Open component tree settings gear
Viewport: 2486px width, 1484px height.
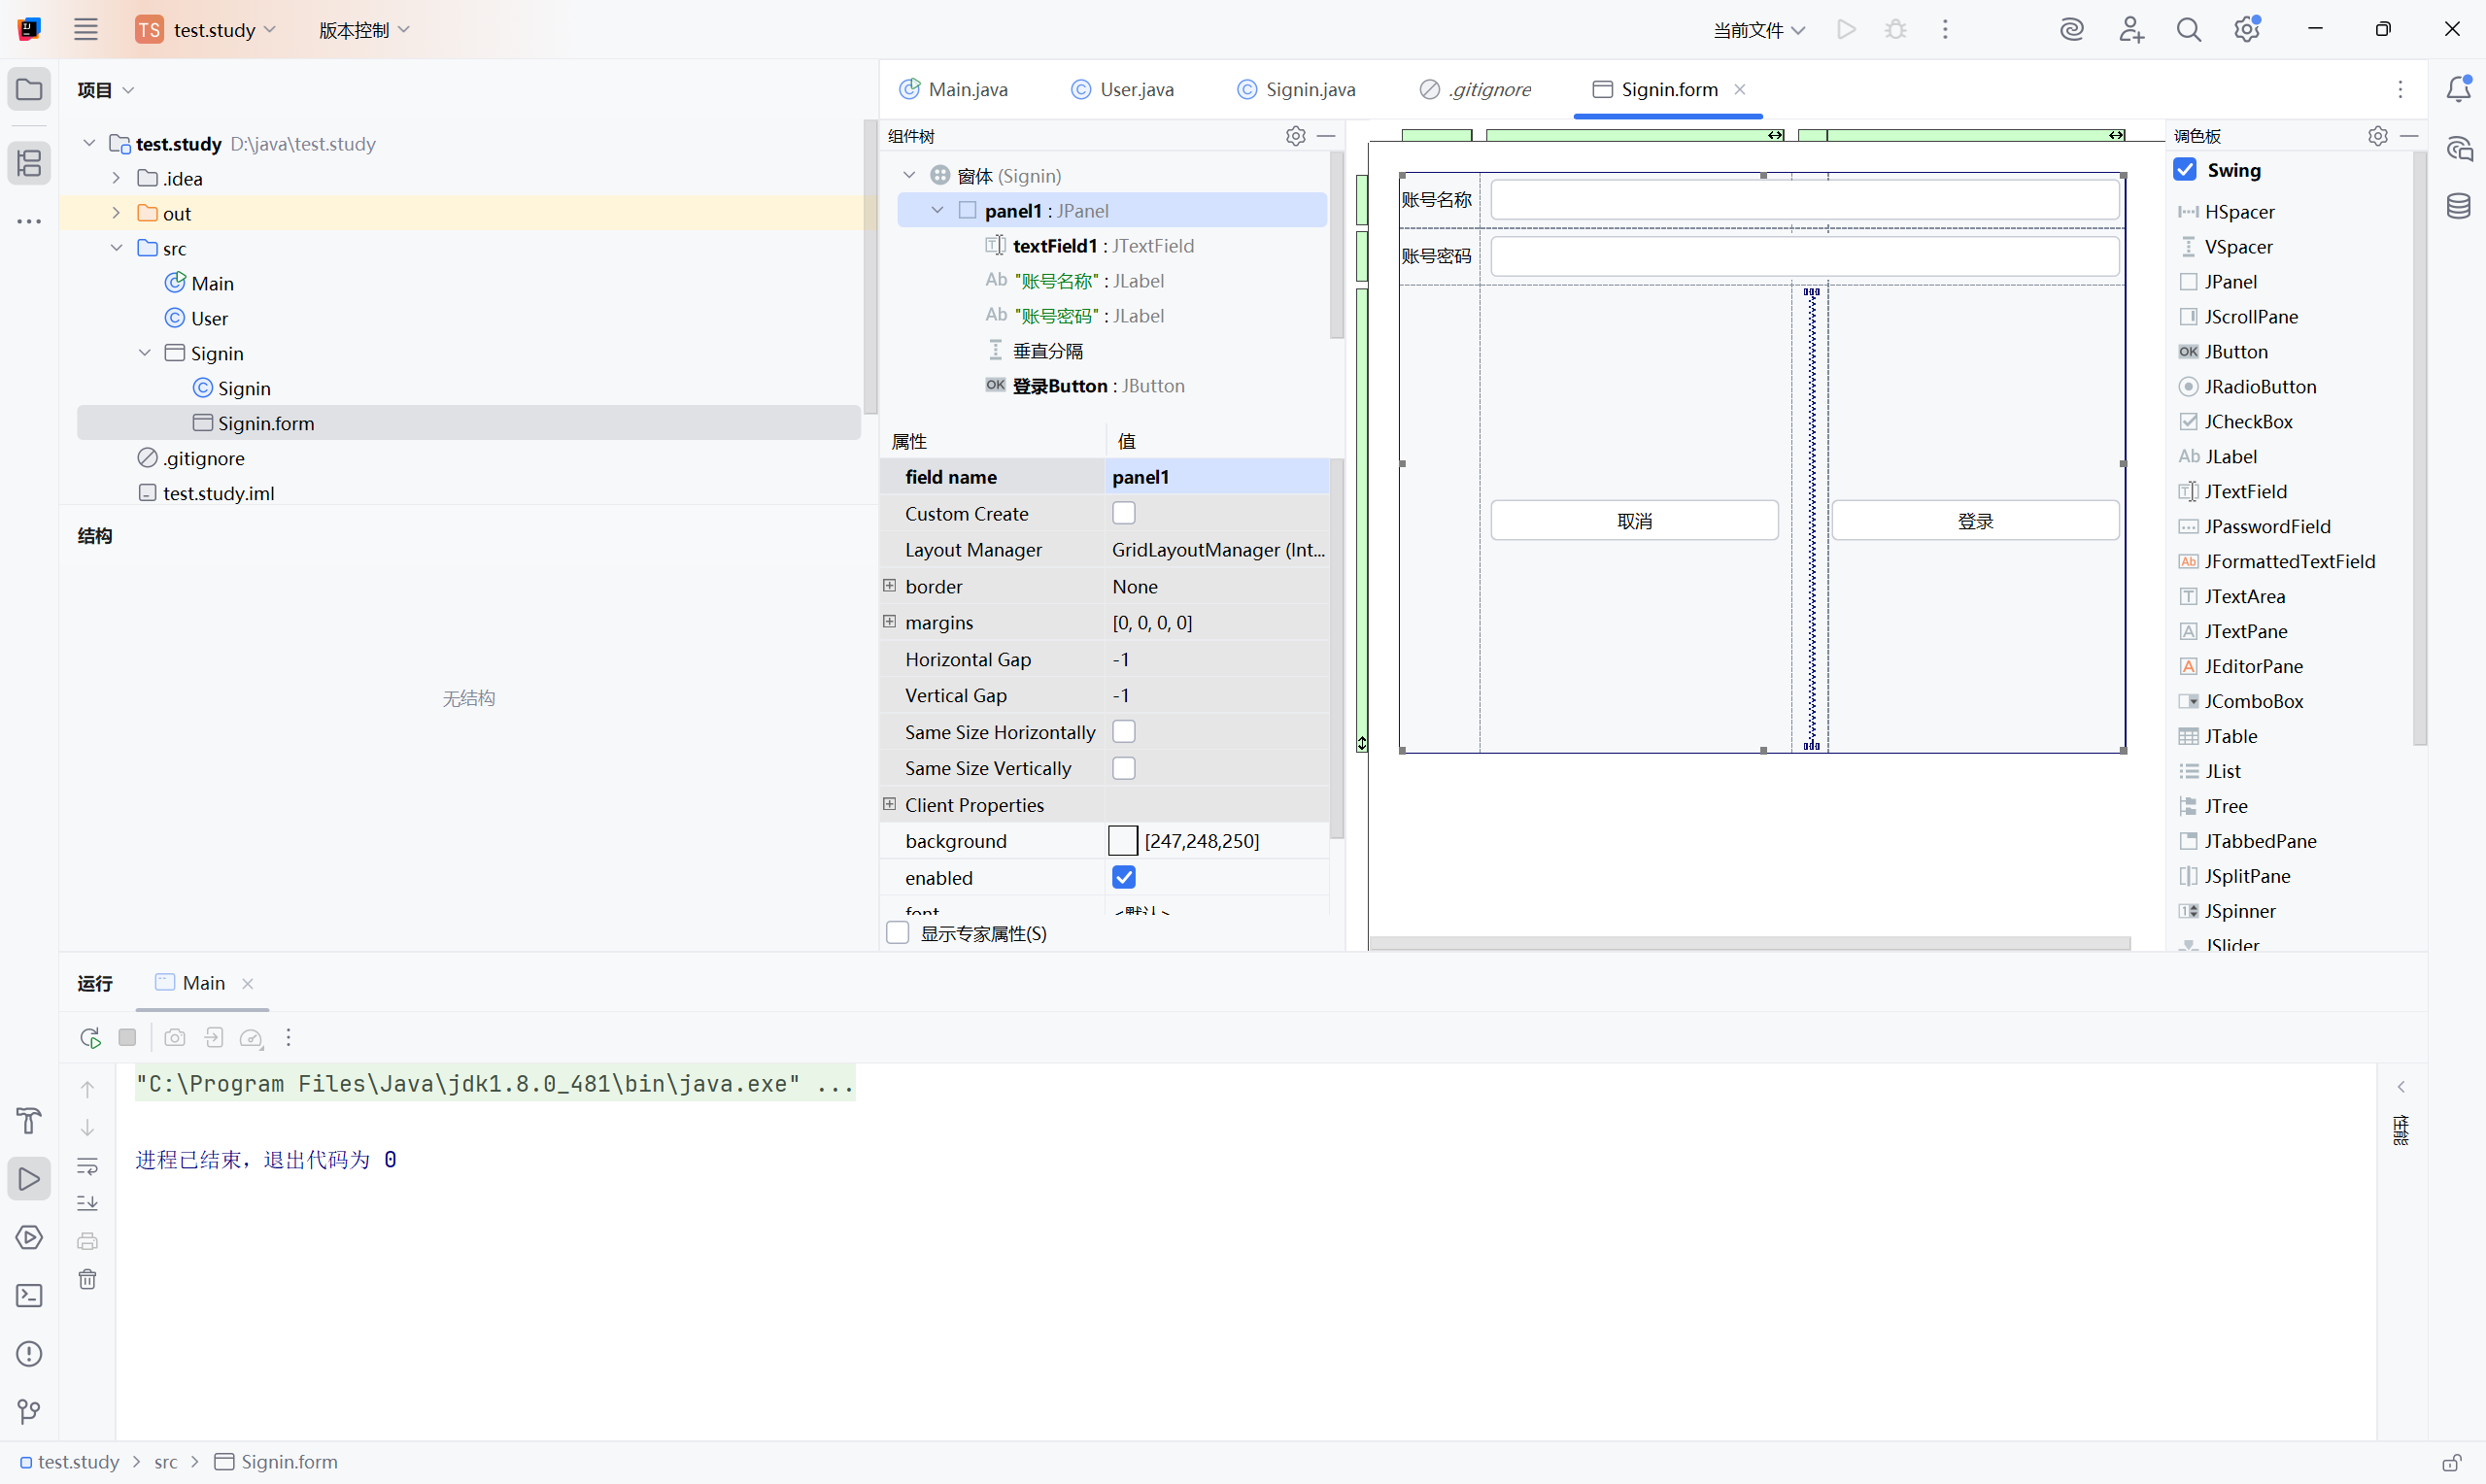tap(1296, 135)
